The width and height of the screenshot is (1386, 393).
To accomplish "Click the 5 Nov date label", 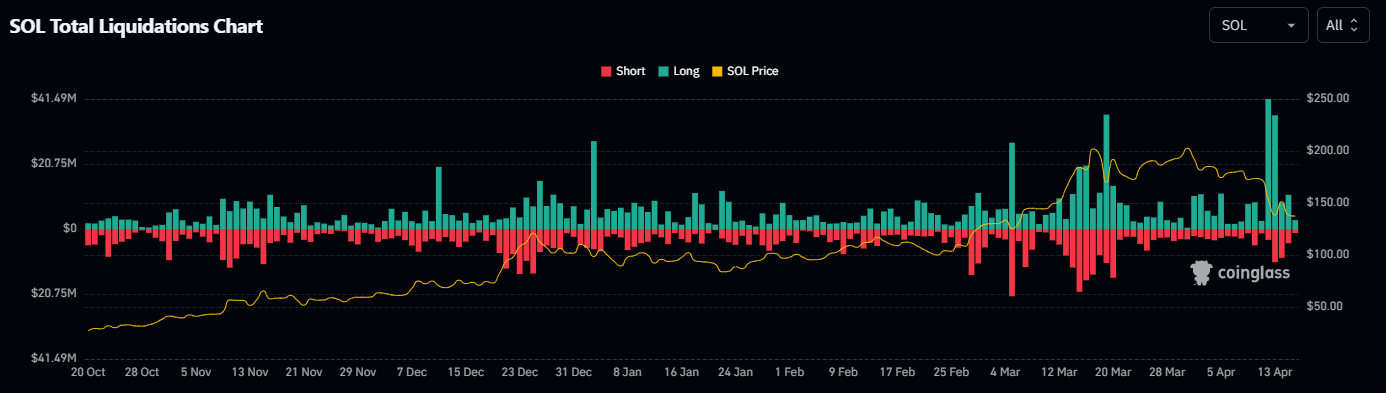I will point(196,372).
